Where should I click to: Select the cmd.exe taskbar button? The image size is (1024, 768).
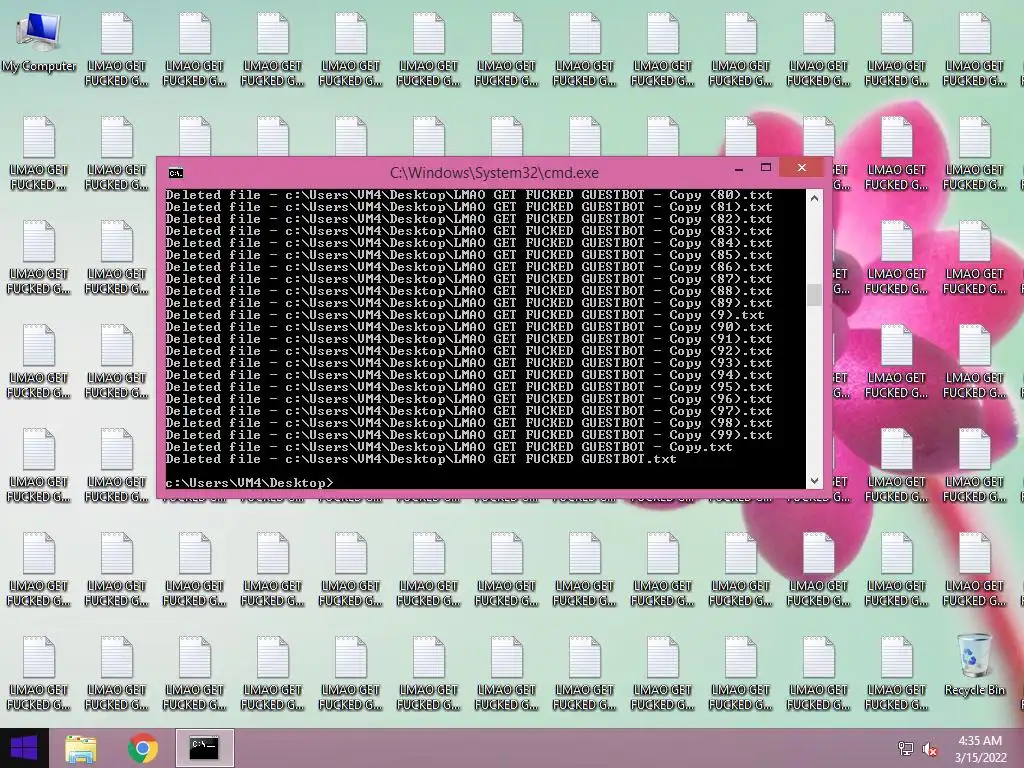click(x=204, y=748)
